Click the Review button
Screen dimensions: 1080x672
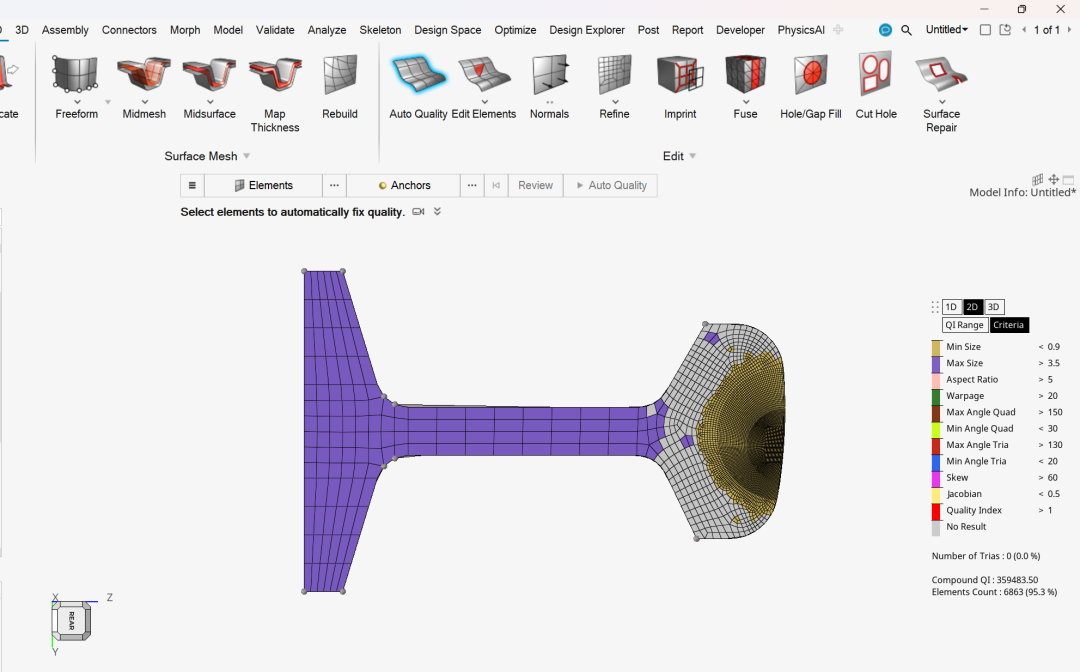pos(535,185)
